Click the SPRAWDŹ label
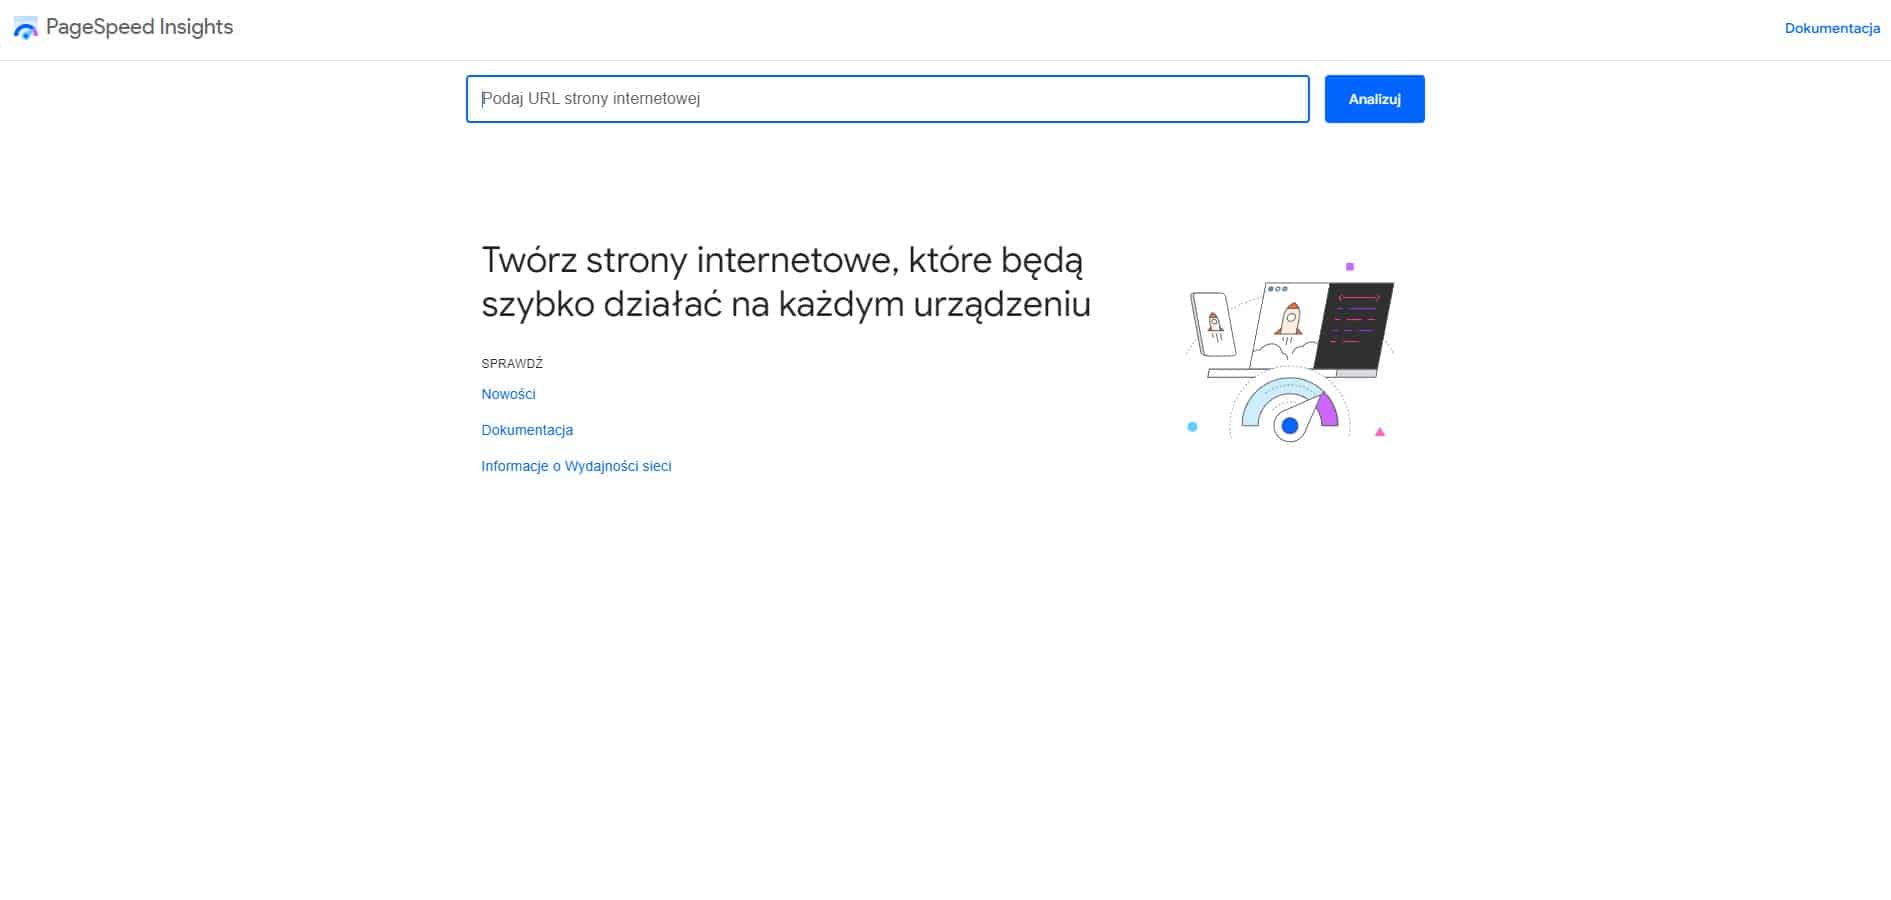Viewport: 1891px width, 900px height. click(x=512, y=364)
